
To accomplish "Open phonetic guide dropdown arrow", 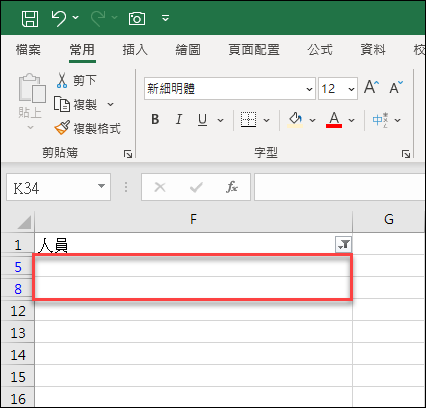I will tap(397, 120).
